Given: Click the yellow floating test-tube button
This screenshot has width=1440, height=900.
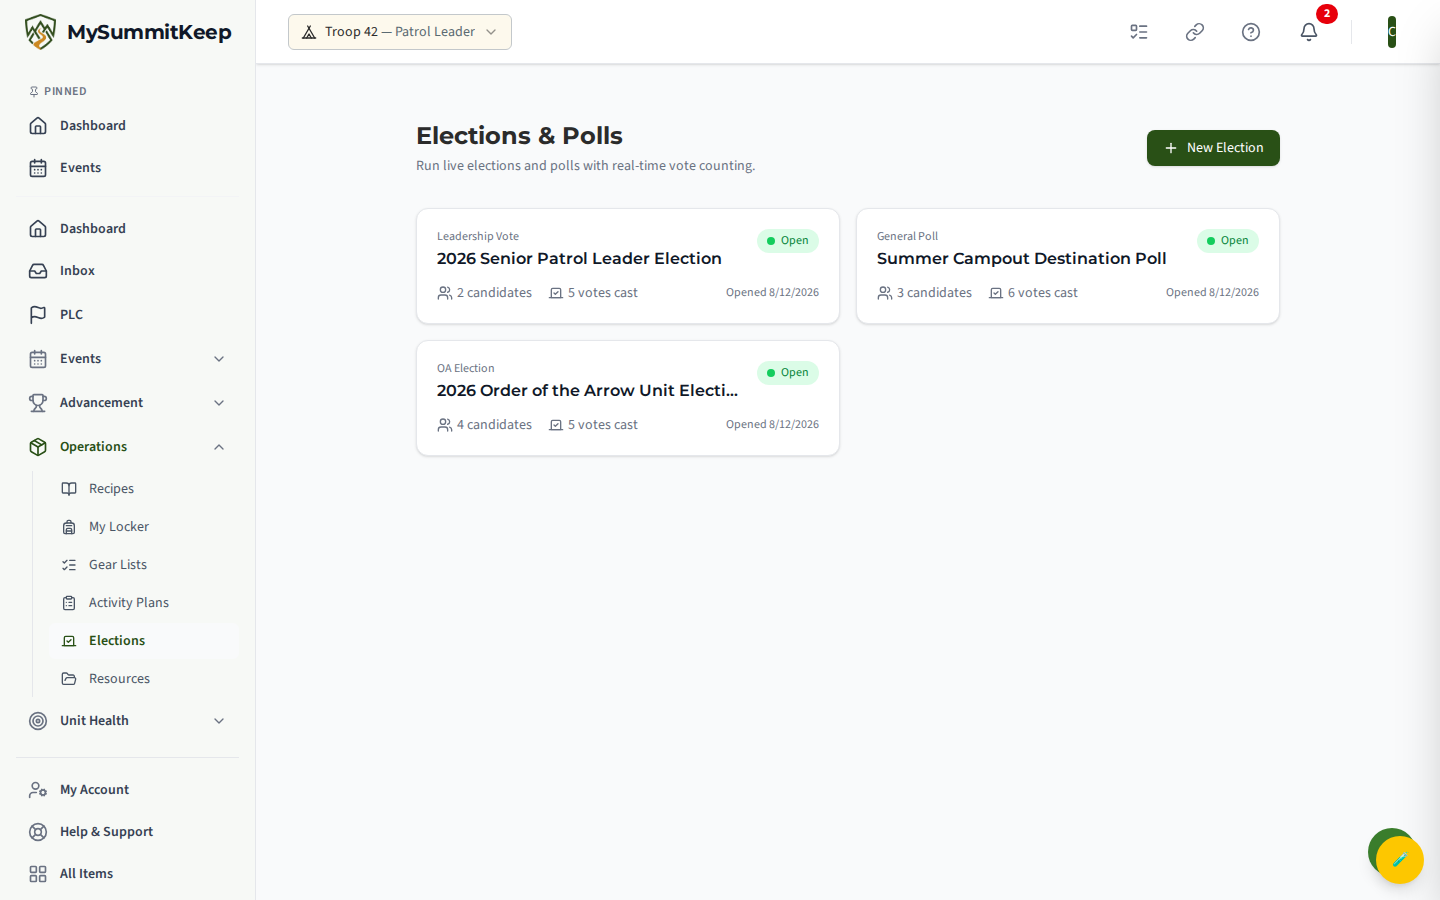Looking at the screenshot, I should click(1400, 860).
